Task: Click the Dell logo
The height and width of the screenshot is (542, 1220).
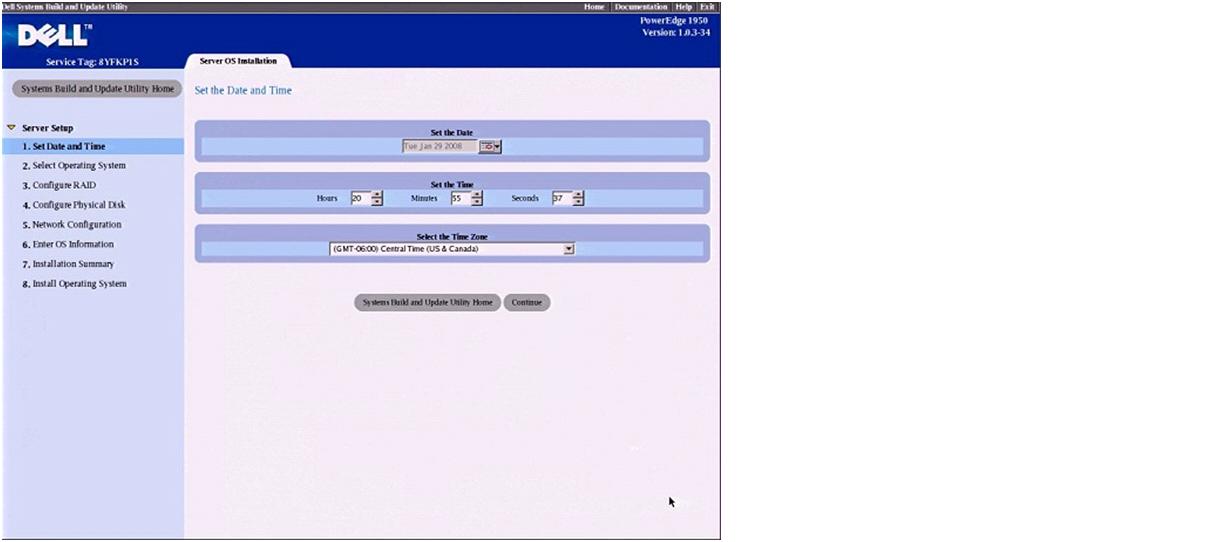Action: 55,36
